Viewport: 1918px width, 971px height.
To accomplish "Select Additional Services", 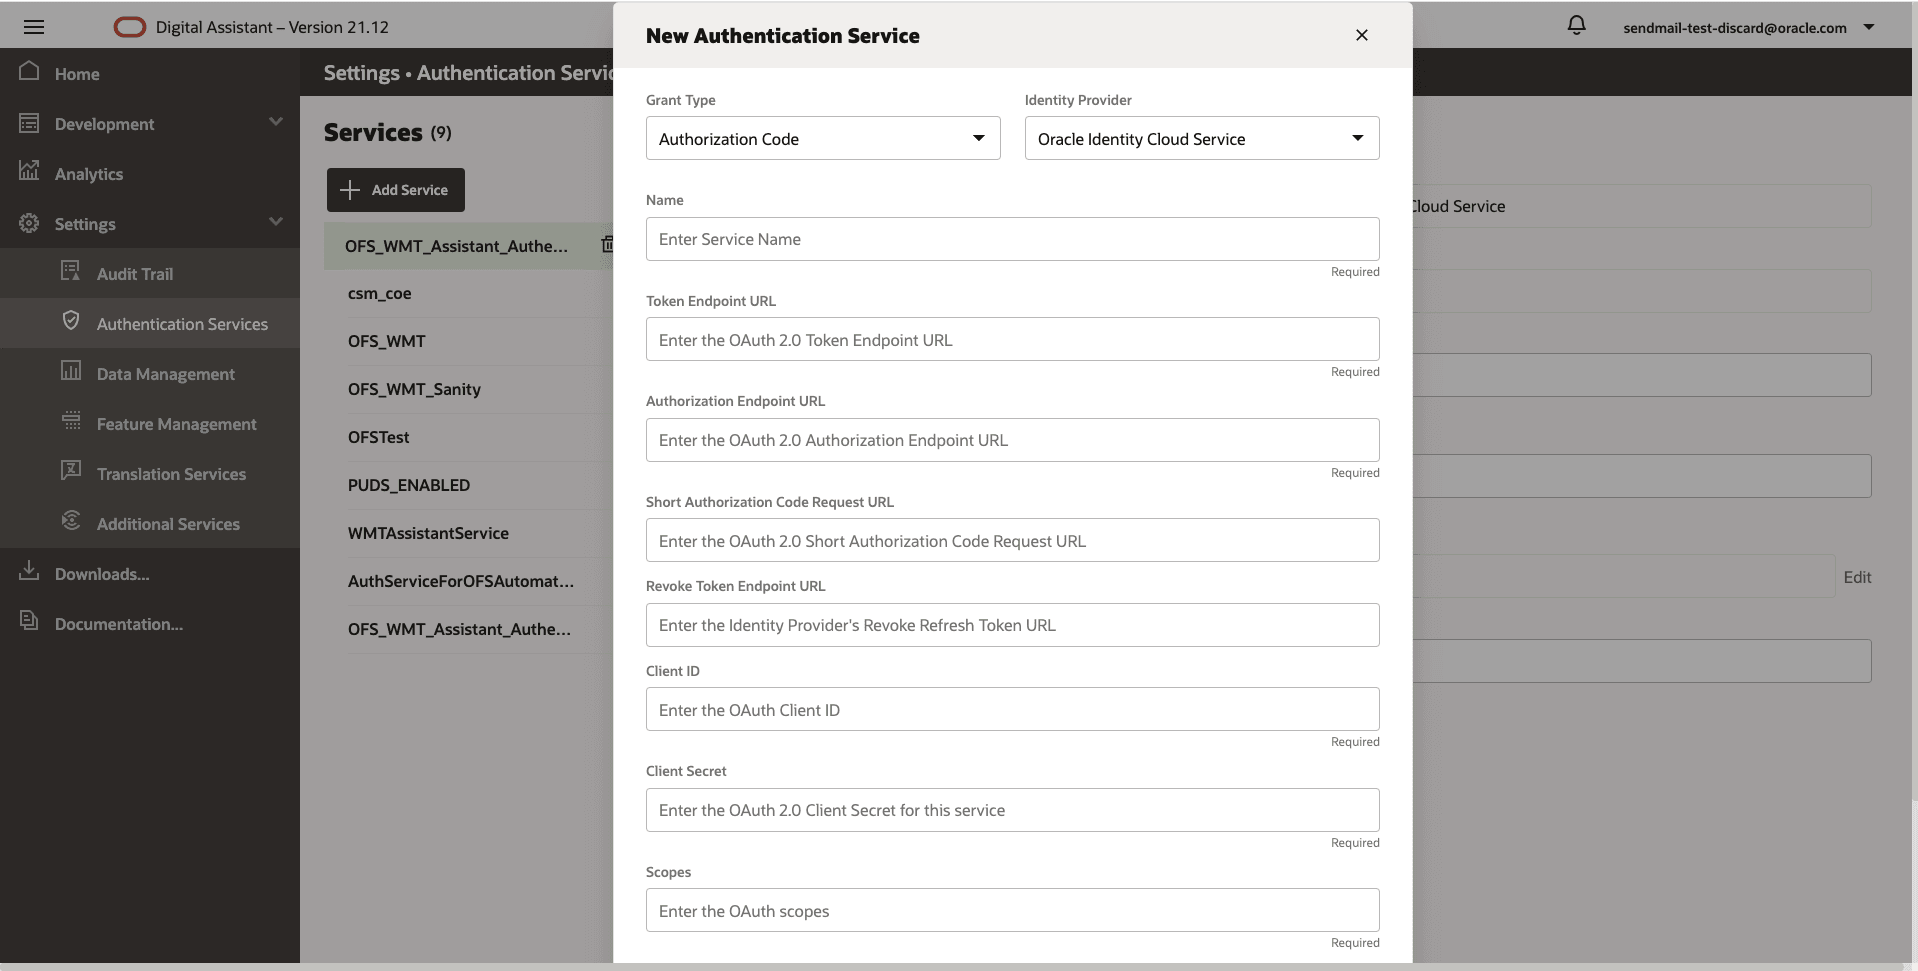I will point(167,523).
